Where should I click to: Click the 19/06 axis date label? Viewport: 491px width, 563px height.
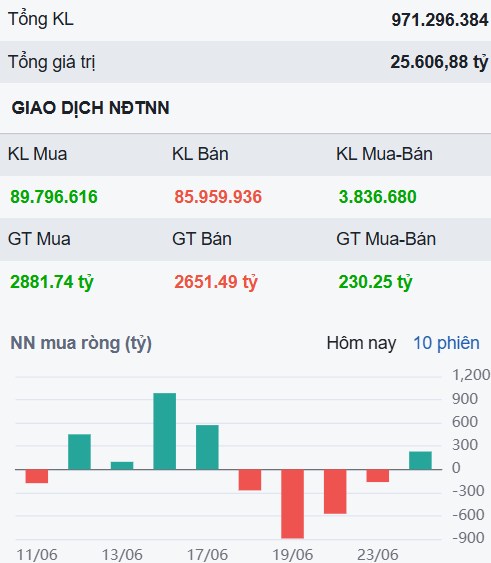[x=293, y=555]
